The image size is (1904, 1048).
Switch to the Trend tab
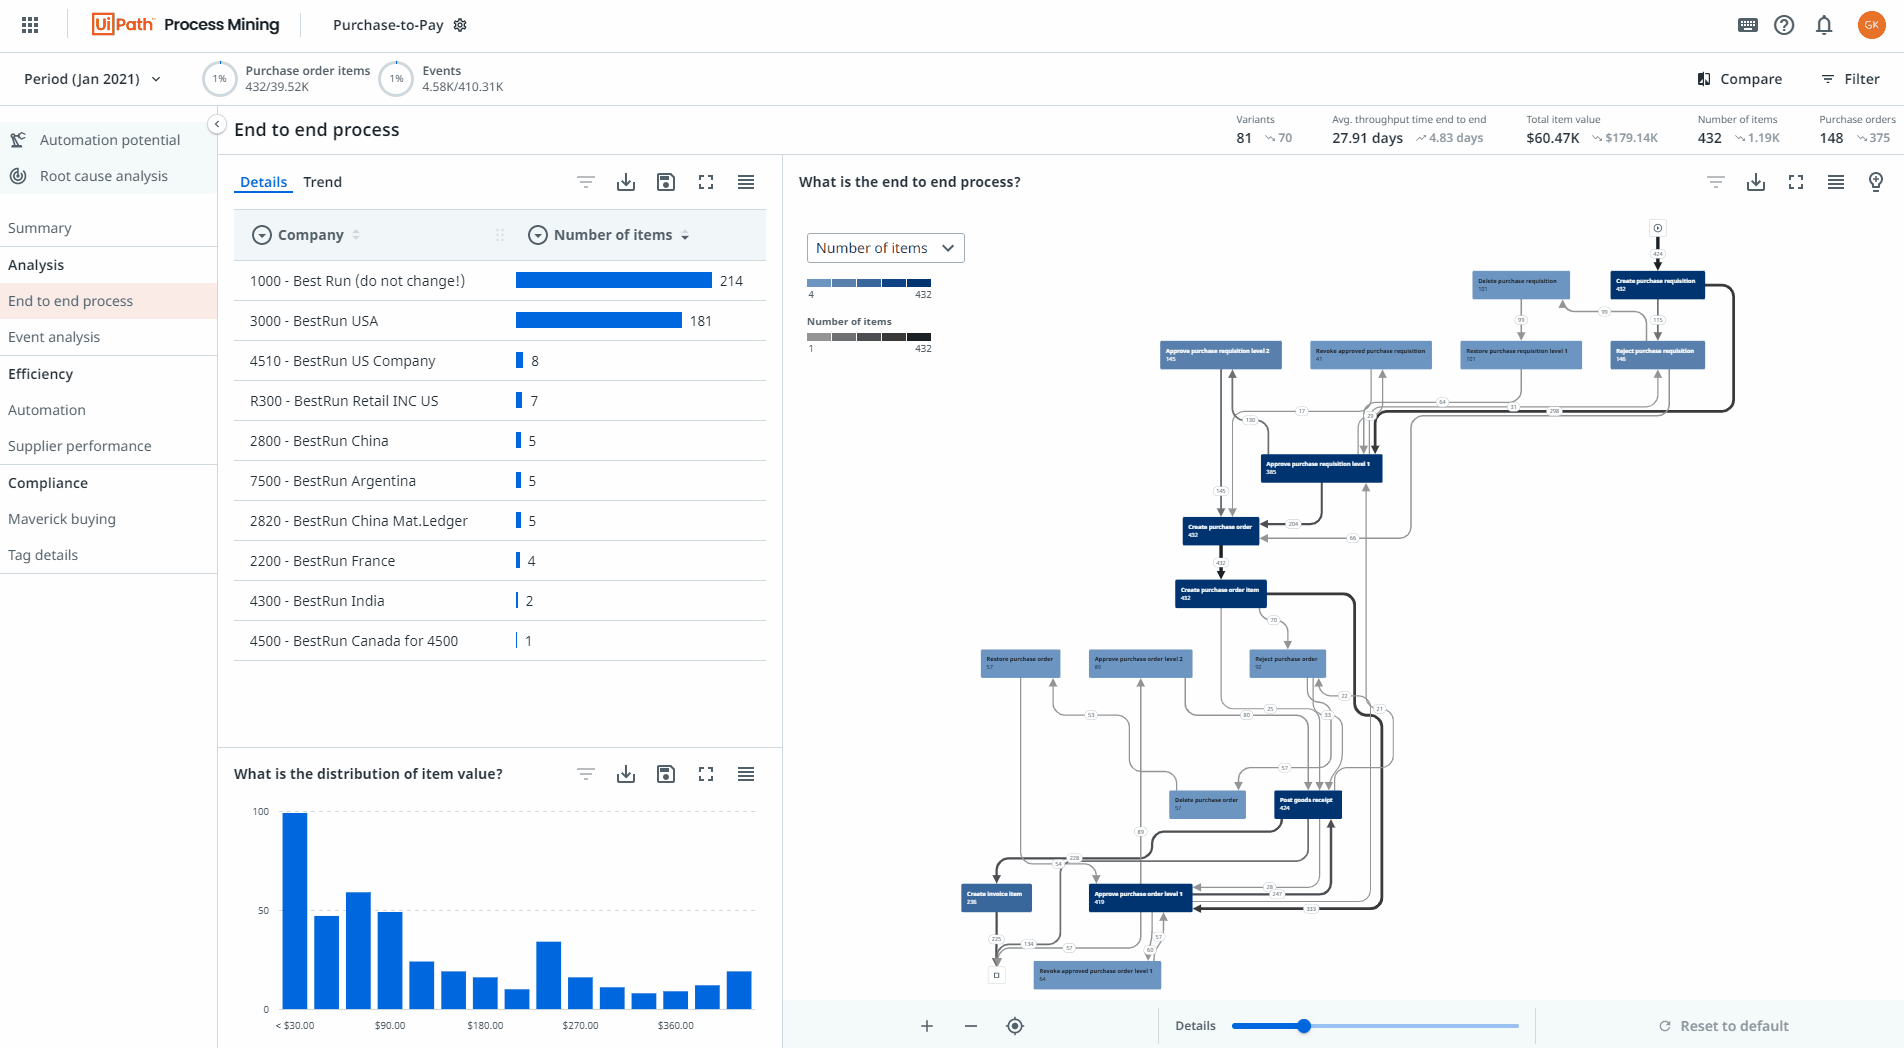coord(322,182)
